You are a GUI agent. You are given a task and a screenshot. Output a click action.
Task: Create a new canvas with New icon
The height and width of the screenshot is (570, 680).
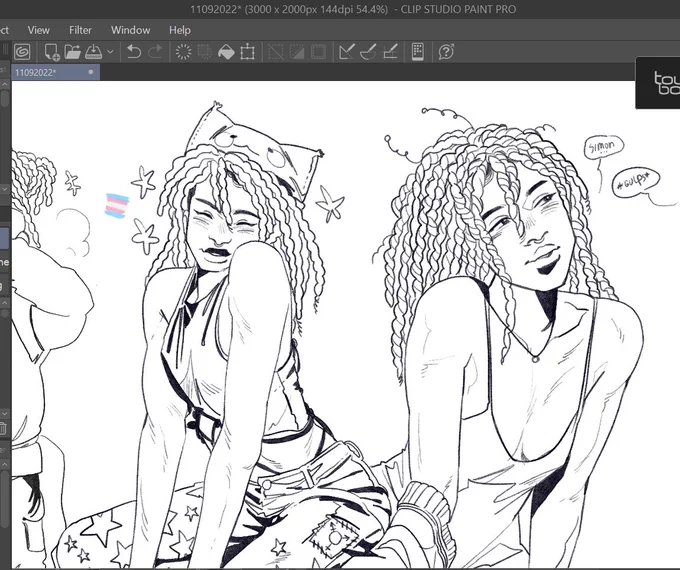pyautogui.click(x=52, y=52)
